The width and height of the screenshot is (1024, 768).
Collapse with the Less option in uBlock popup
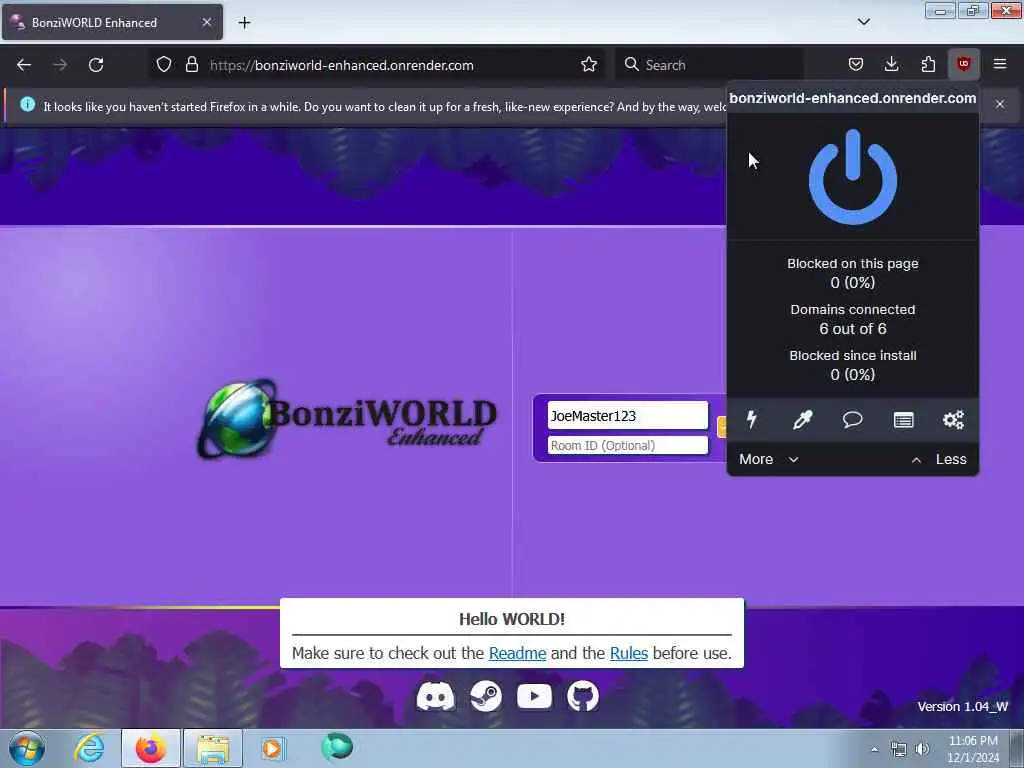(x=938, y=459)
